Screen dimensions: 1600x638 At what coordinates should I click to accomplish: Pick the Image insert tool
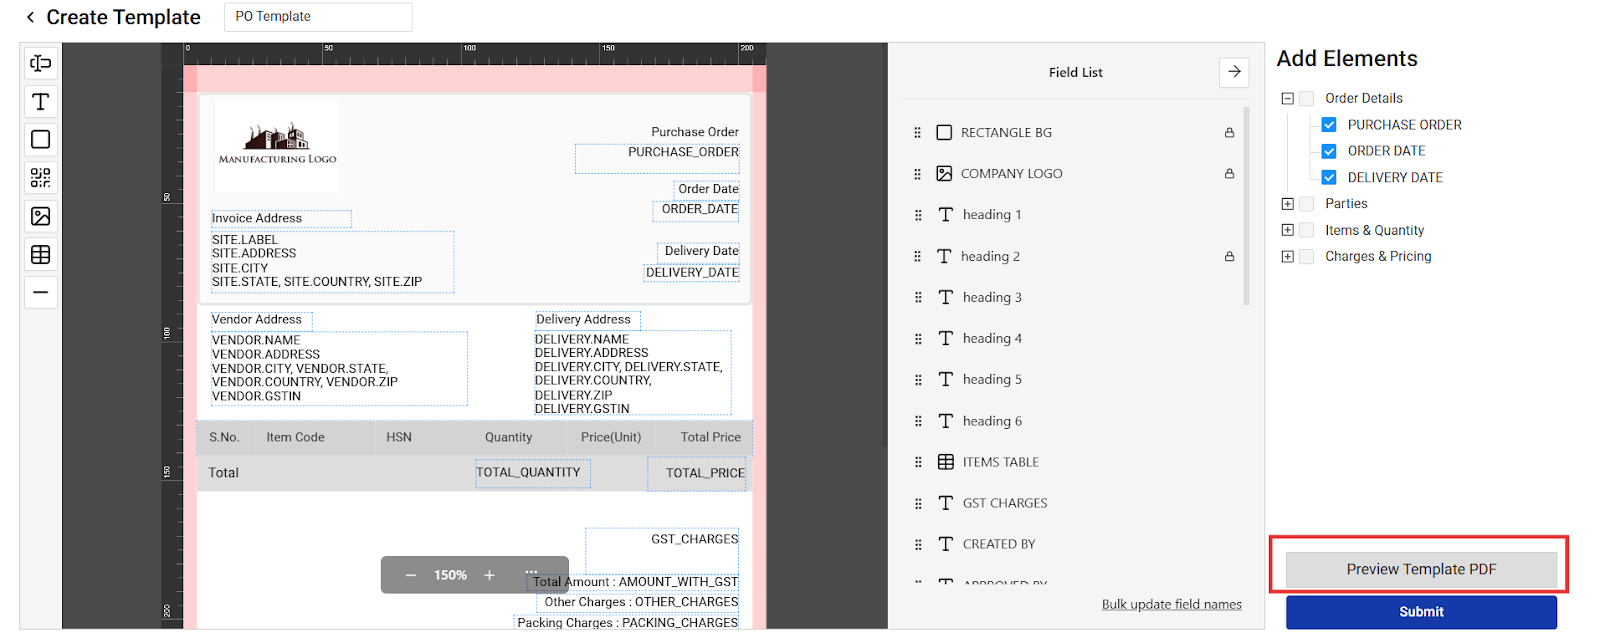(41, 216)
